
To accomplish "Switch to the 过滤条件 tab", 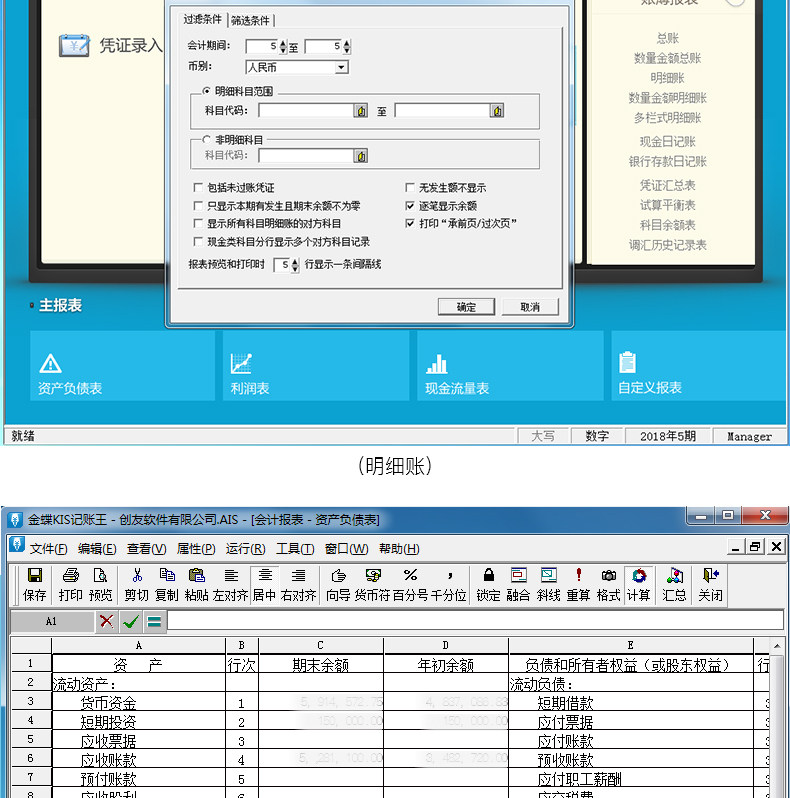I will tap(203, 19).
